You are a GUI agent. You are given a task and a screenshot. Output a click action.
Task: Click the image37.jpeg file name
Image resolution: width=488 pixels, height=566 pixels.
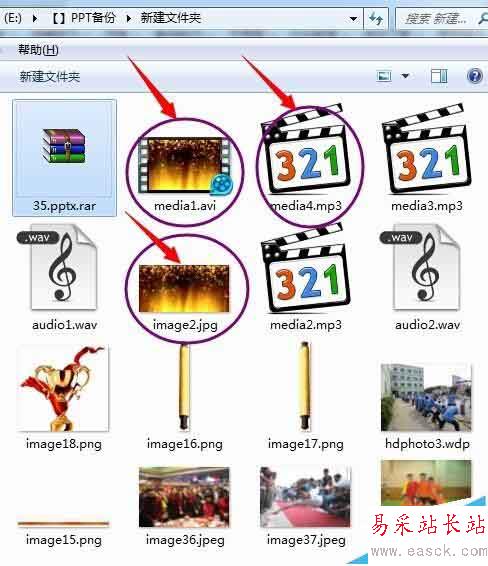pyautogui.click(x=306, y=540)
